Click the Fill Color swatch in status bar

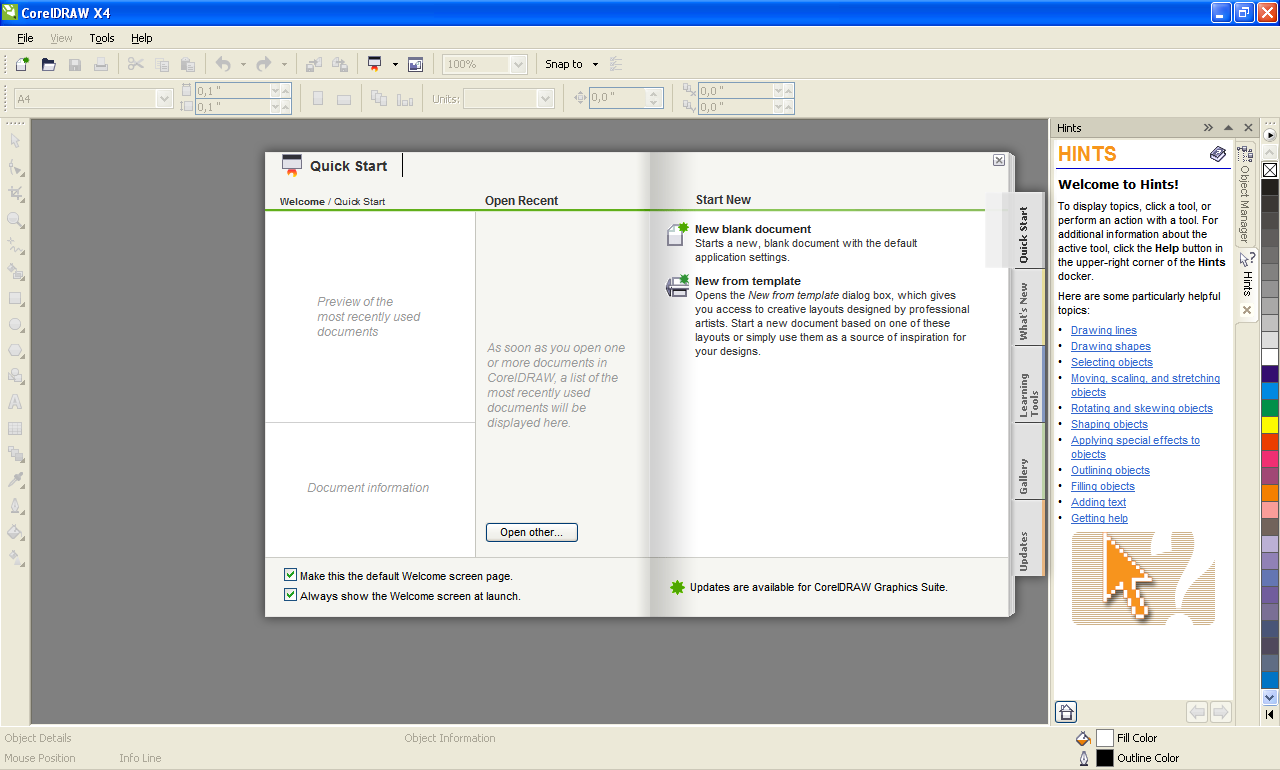tap(1104, 738)
